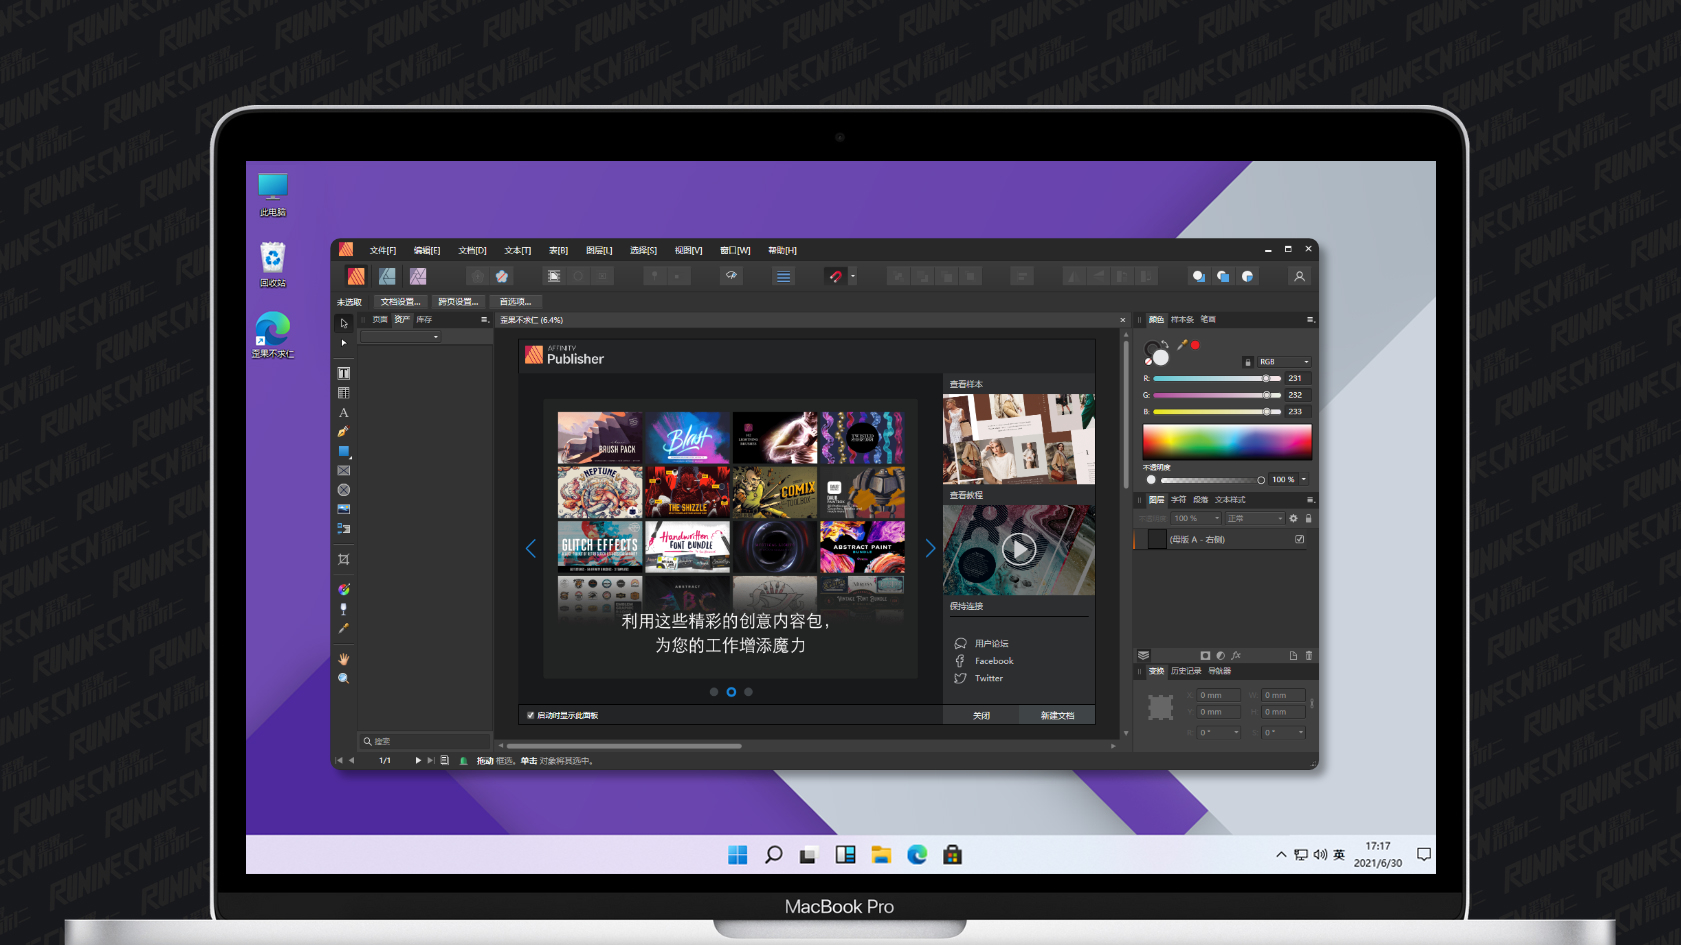Image resolution: width=1681 pixels, height=945 pixels.
Task: Swap stroke and fill color arrows
Action: (1165, 345)
